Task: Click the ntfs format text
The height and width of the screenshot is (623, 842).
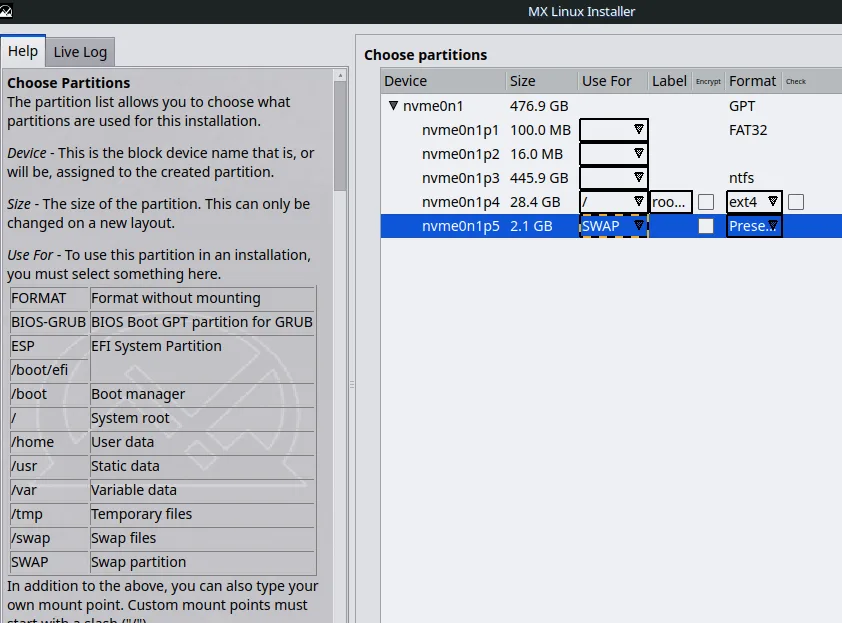Action: [x=741, y=178]
